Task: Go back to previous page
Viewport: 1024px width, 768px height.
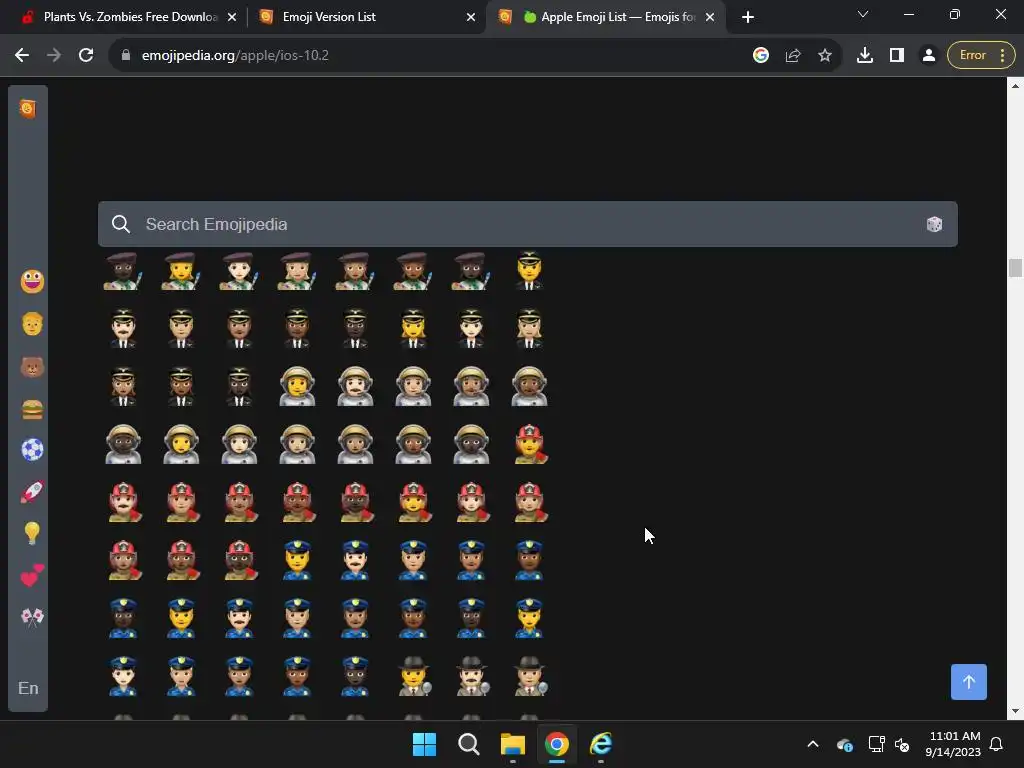Action: point(22,56)
